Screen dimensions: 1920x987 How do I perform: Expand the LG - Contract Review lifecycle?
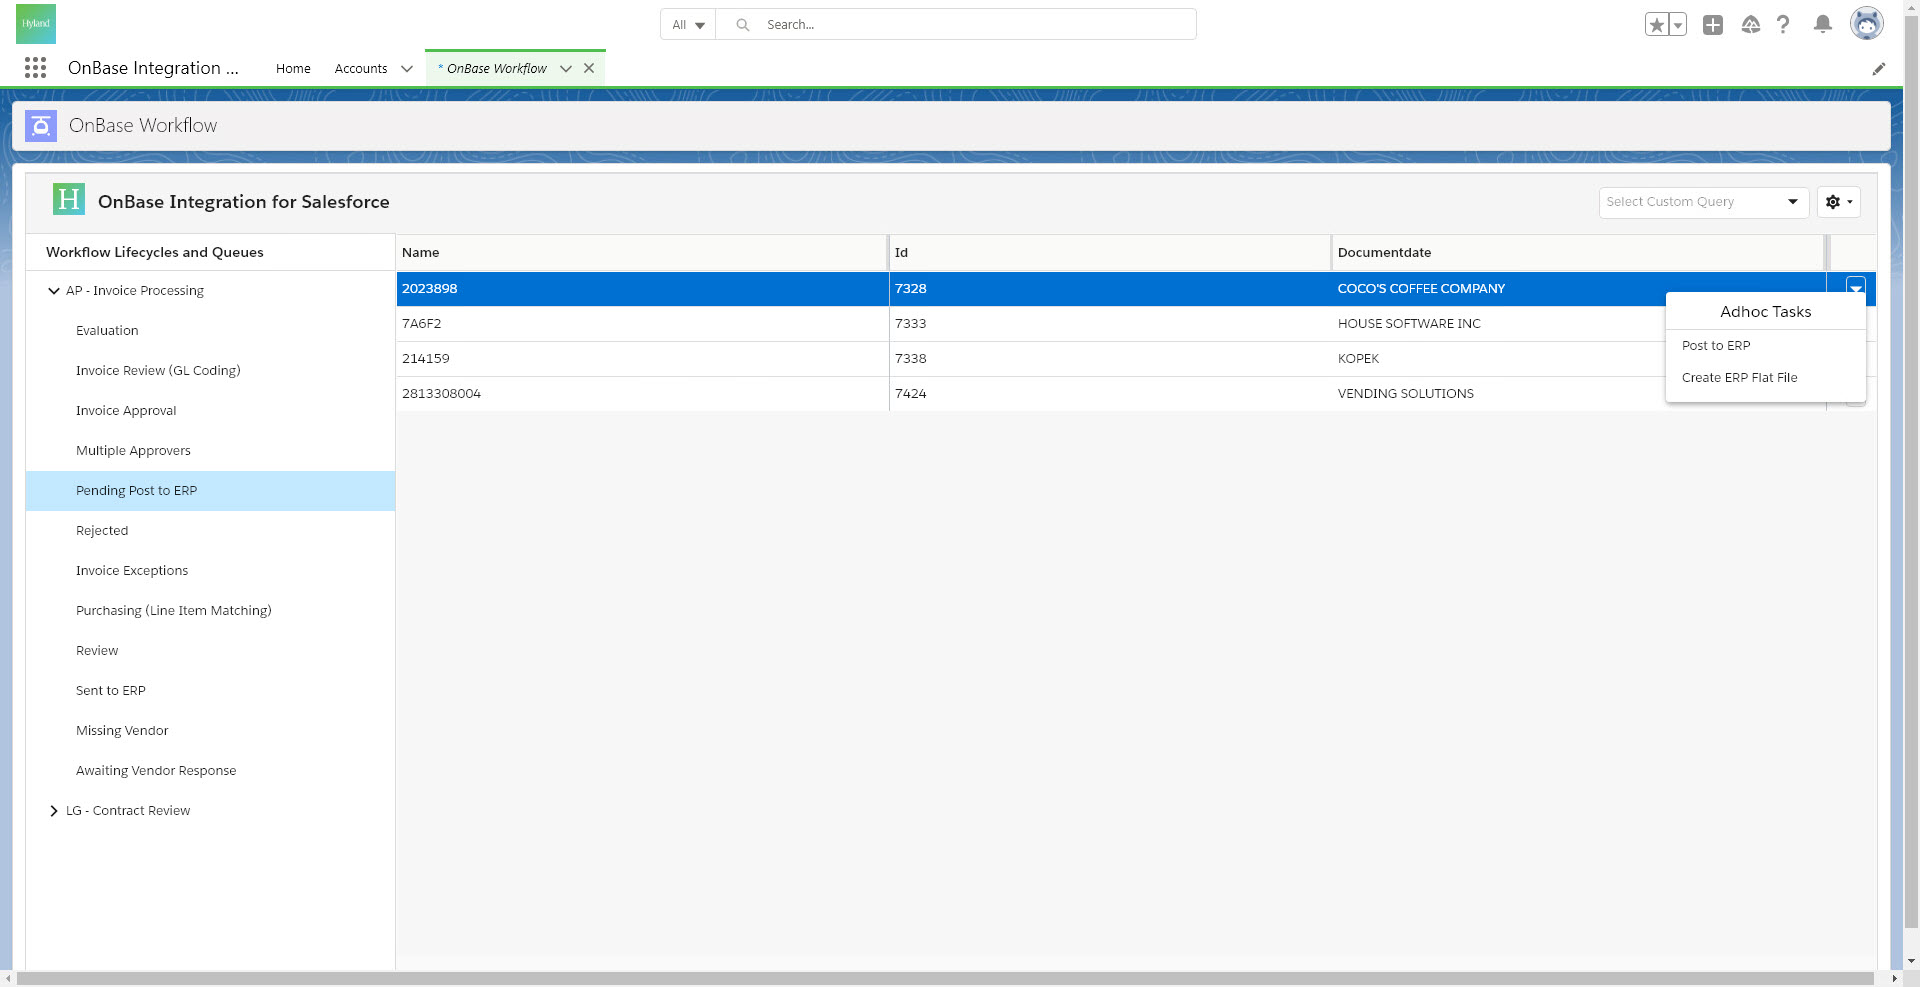pyautogui.click(x=54, y=811)
